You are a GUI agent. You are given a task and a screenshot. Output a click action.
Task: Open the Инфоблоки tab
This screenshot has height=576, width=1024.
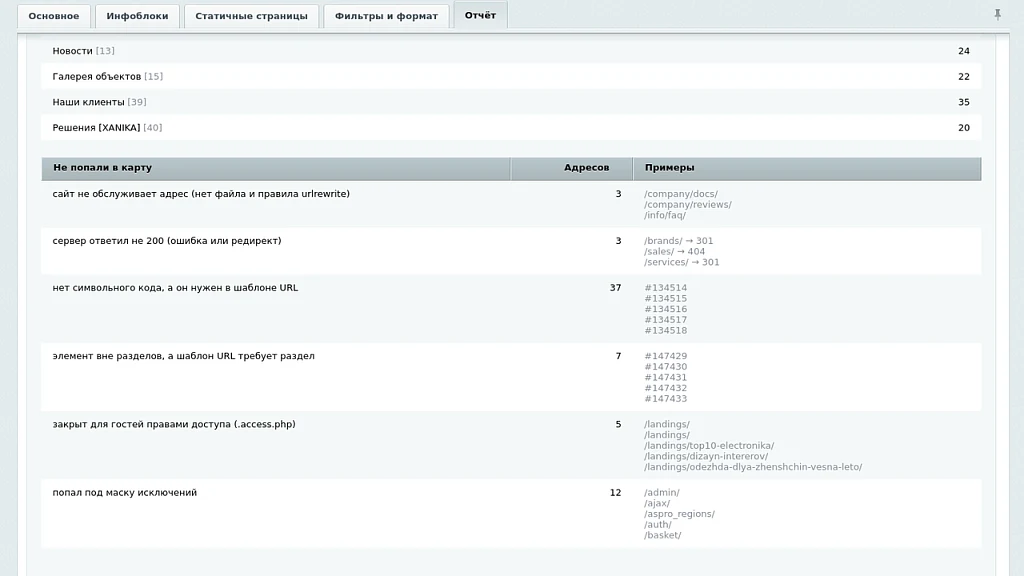click(137, 16)
